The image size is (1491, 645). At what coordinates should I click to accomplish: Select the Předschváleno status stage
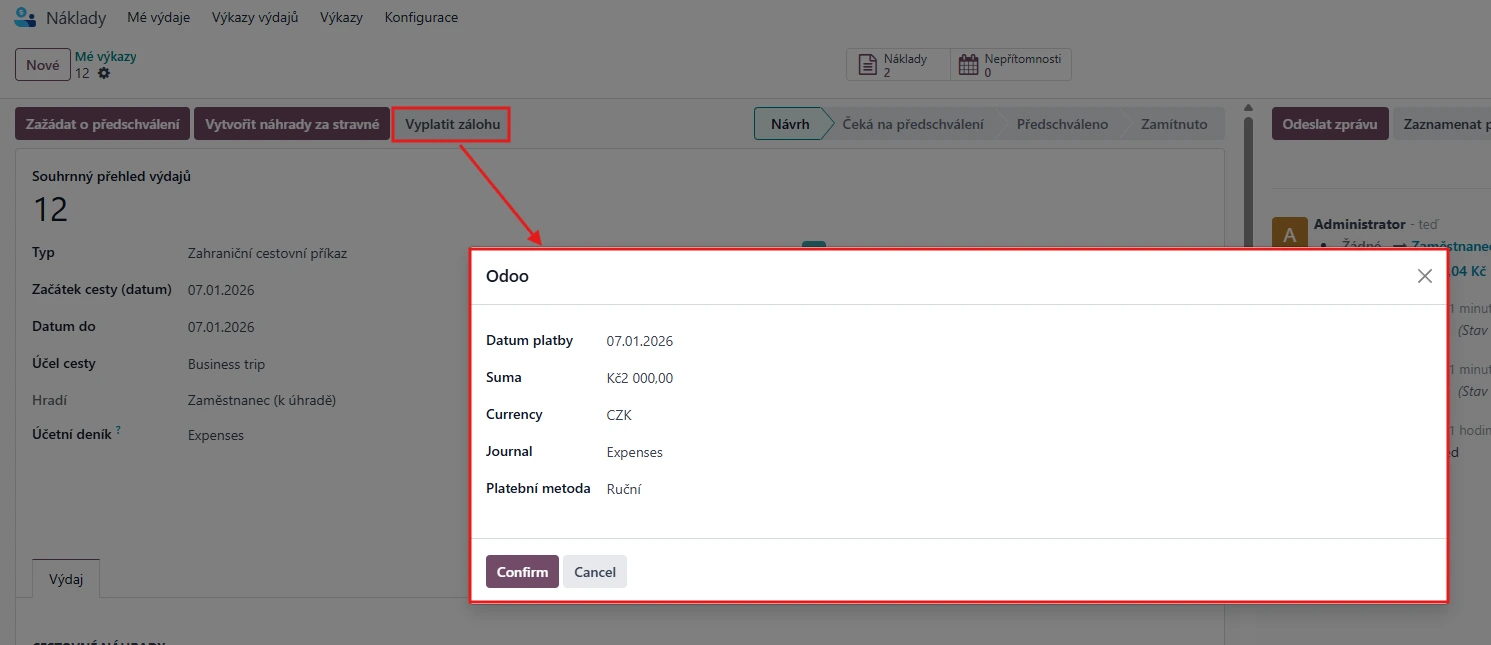[1062, 125]
